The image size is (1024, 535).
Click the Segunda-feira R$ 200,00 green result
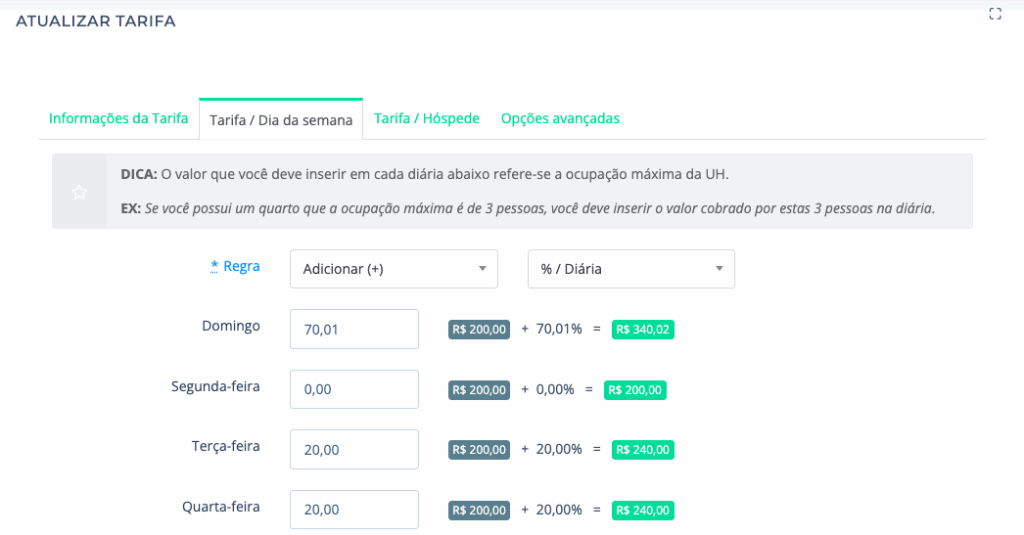[x=635, y=390]
